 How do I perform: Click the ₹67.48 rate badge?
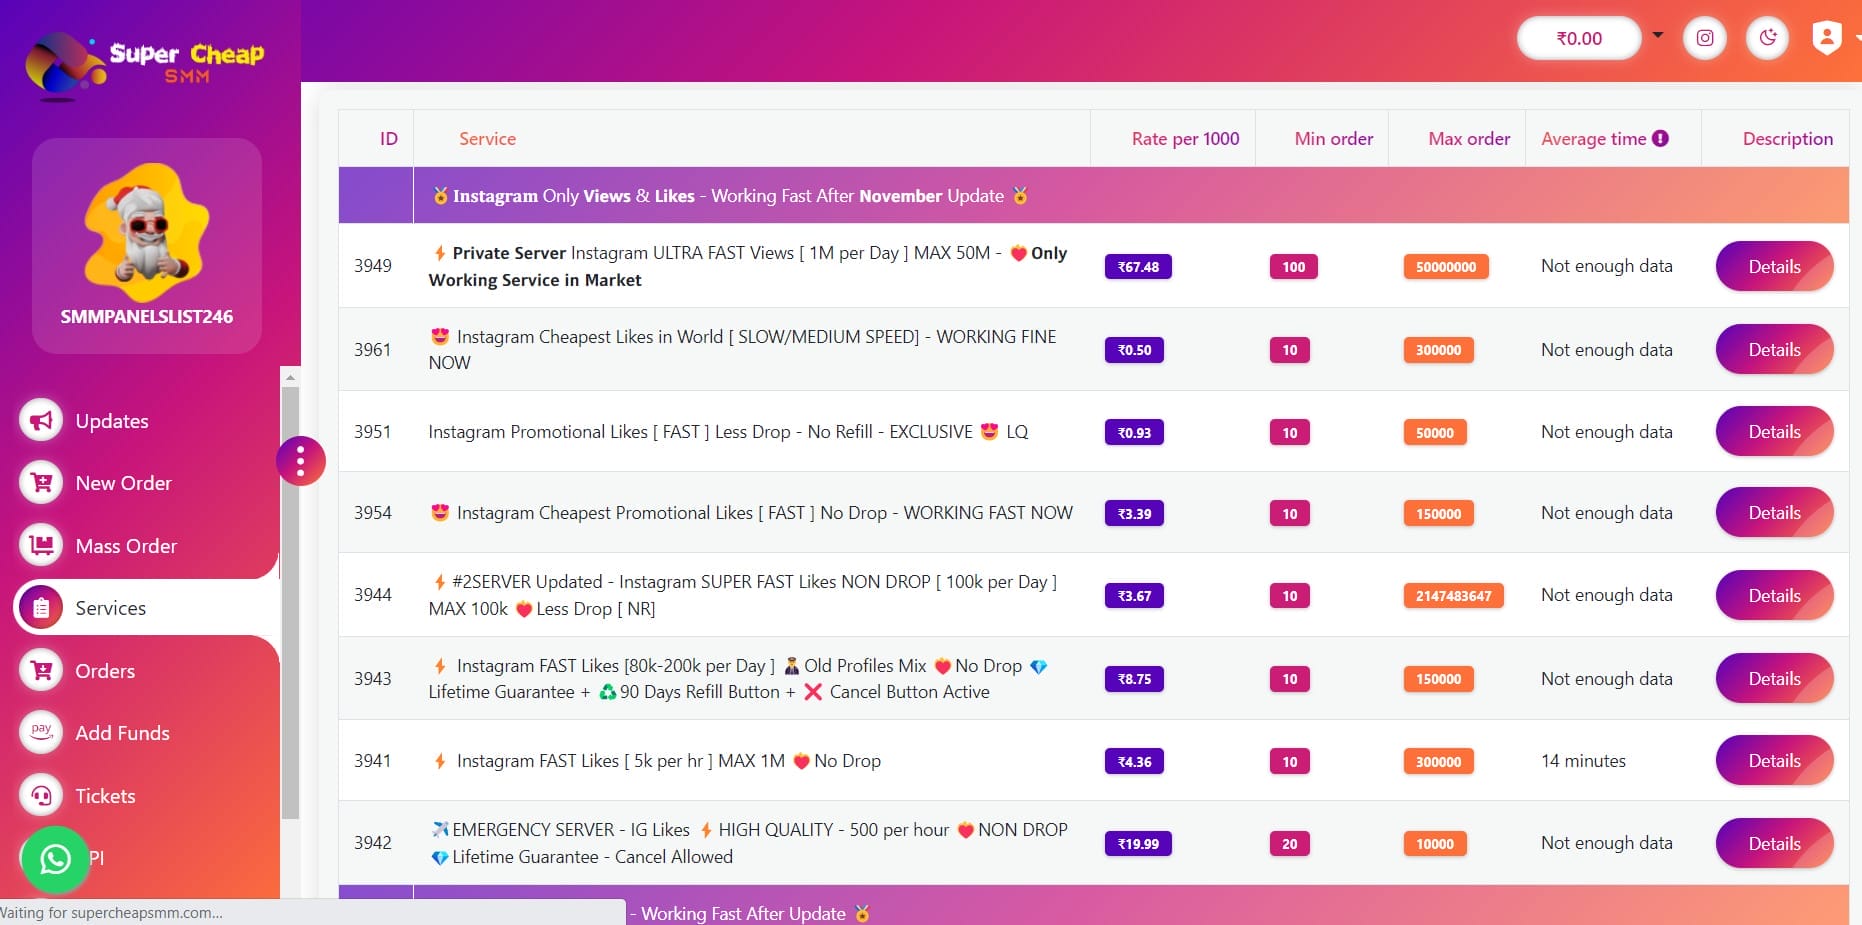tap(1138, 267)
